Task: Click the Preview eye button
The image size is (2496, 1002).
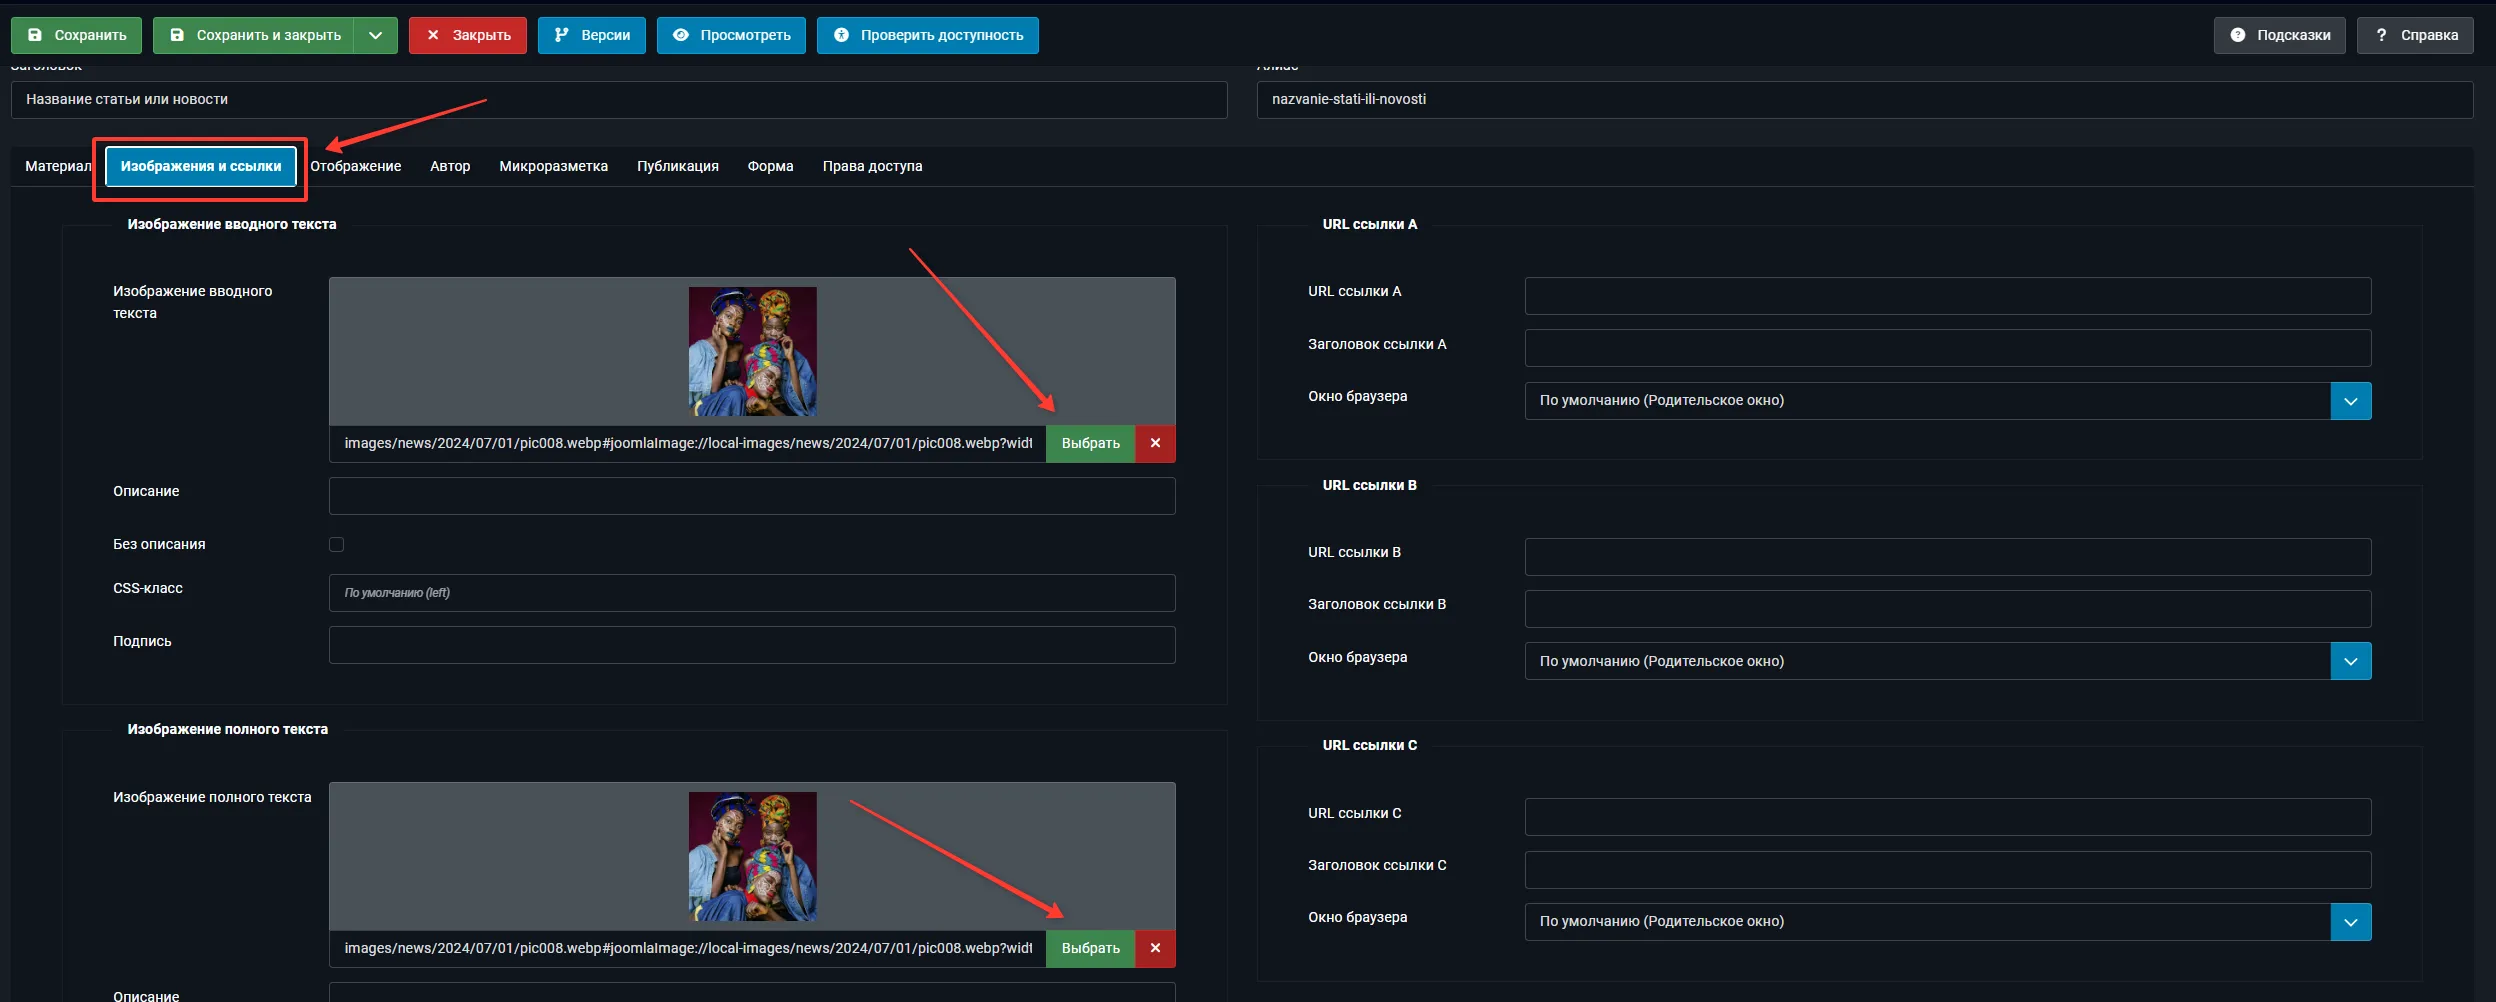Action: point(731,35)
